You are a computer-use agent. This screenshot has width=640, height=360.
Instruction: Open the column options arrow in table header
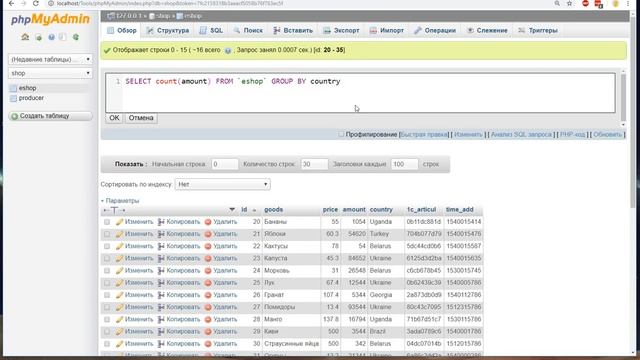[x=232, y=210]
